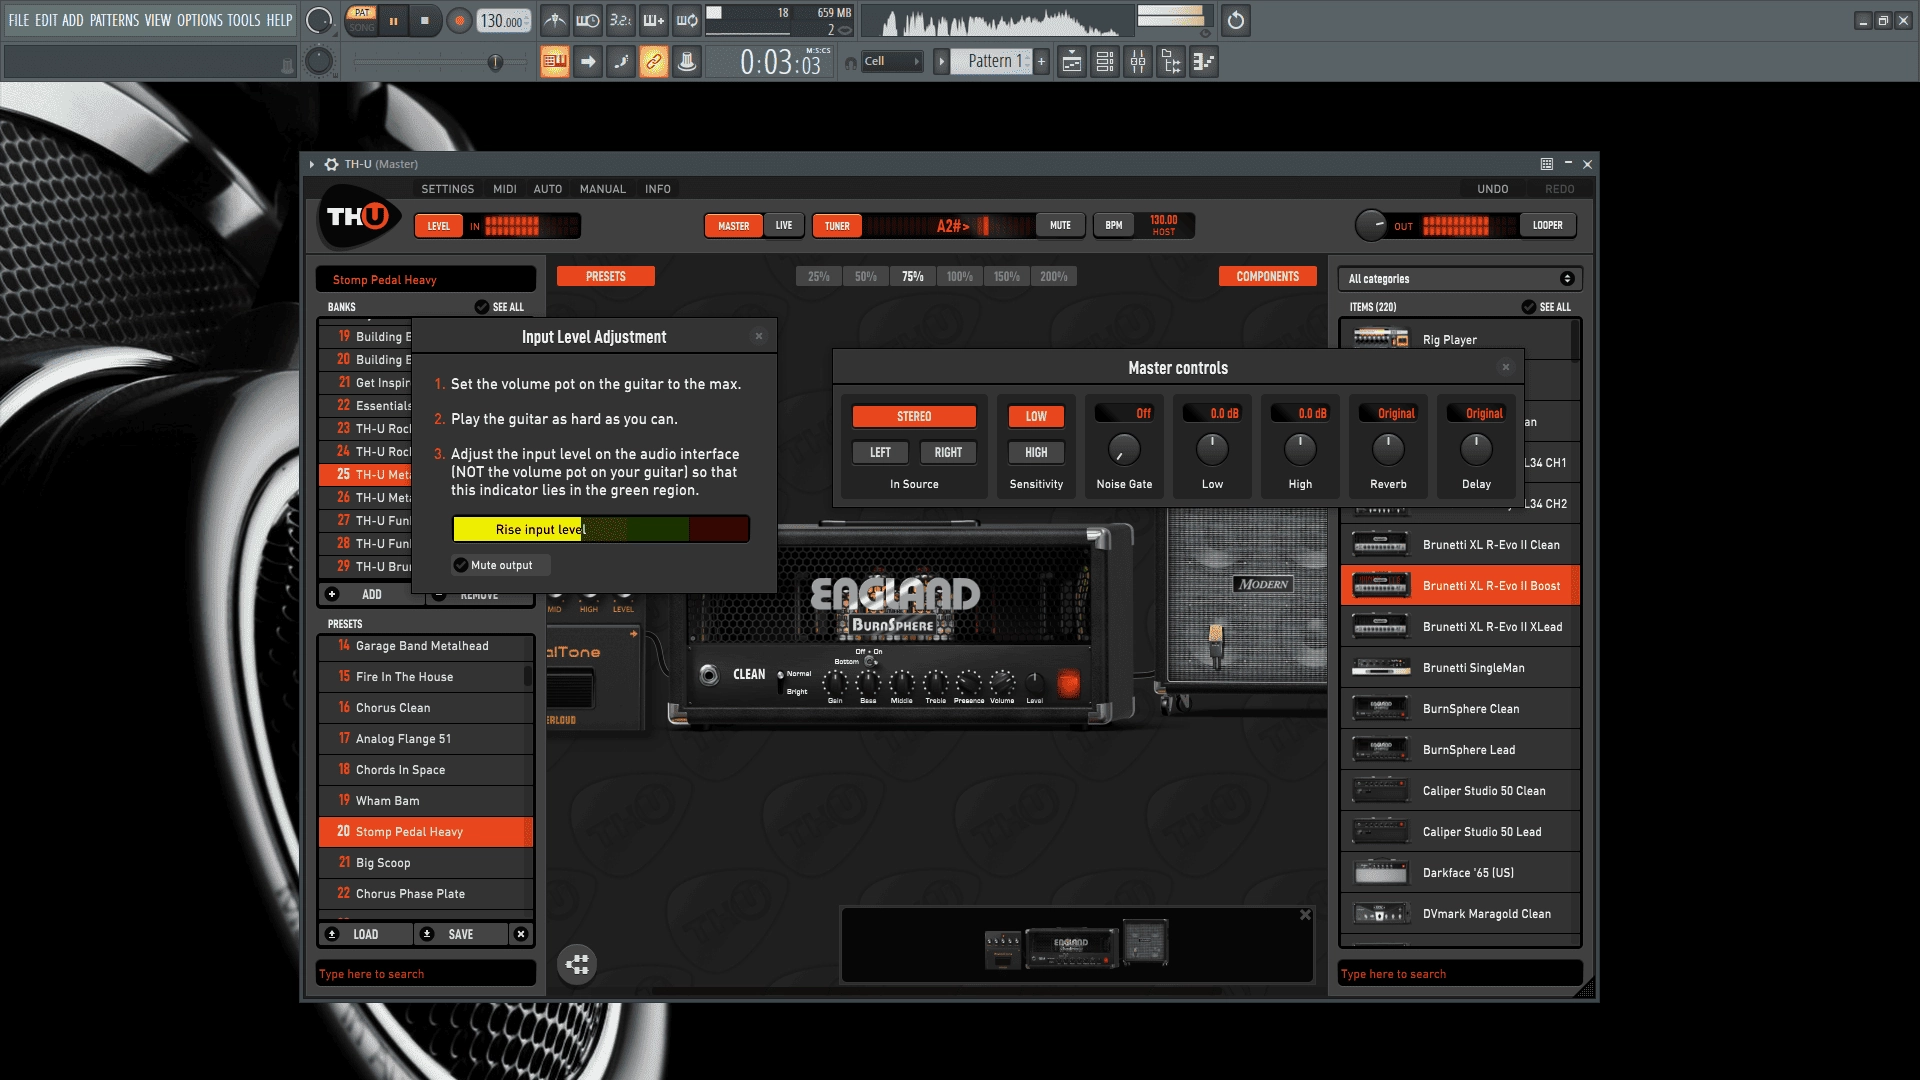The width and height of the screenshot is (1920, 1080).
Task: Open TH-U SETTINGS tab
Action: pyautogui.click(x=447, y=189)
